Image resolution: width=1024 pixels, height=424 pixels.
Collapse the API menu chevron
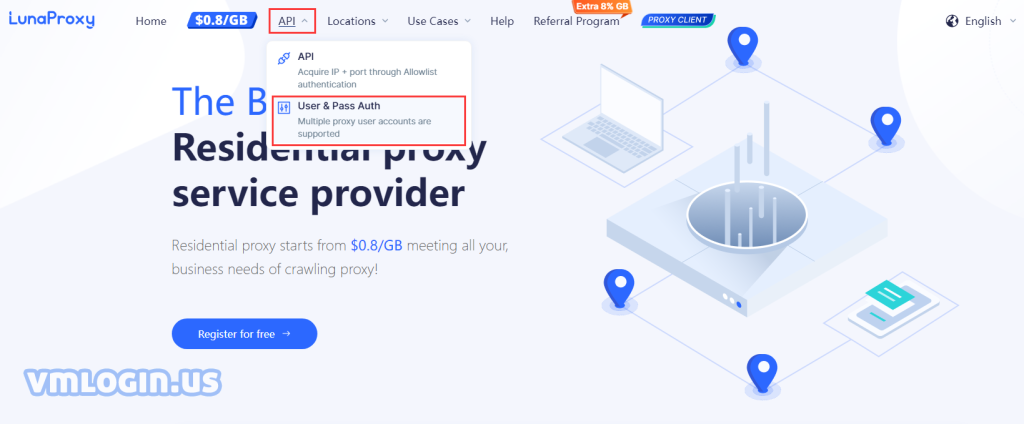304,21
